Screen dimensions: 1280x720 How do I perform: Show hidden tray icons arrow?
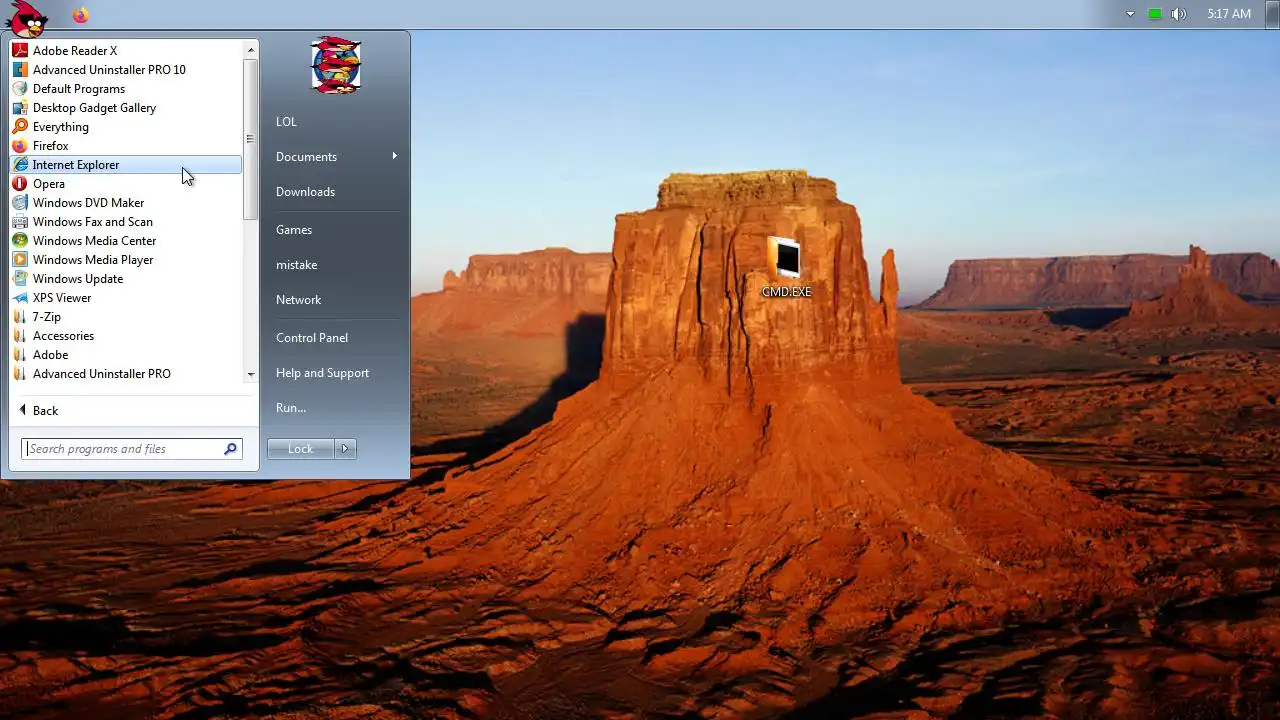[x=1131, y=14]
